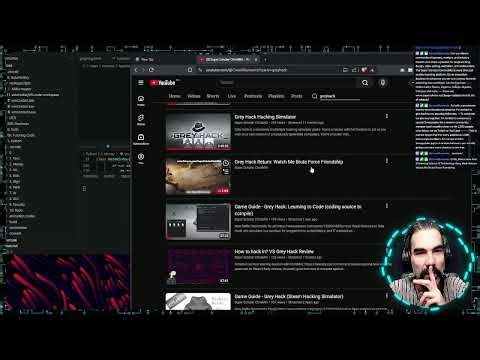Go forward using the browser forward arrow
Screen dimensions: 480x360
click(144, 70)
